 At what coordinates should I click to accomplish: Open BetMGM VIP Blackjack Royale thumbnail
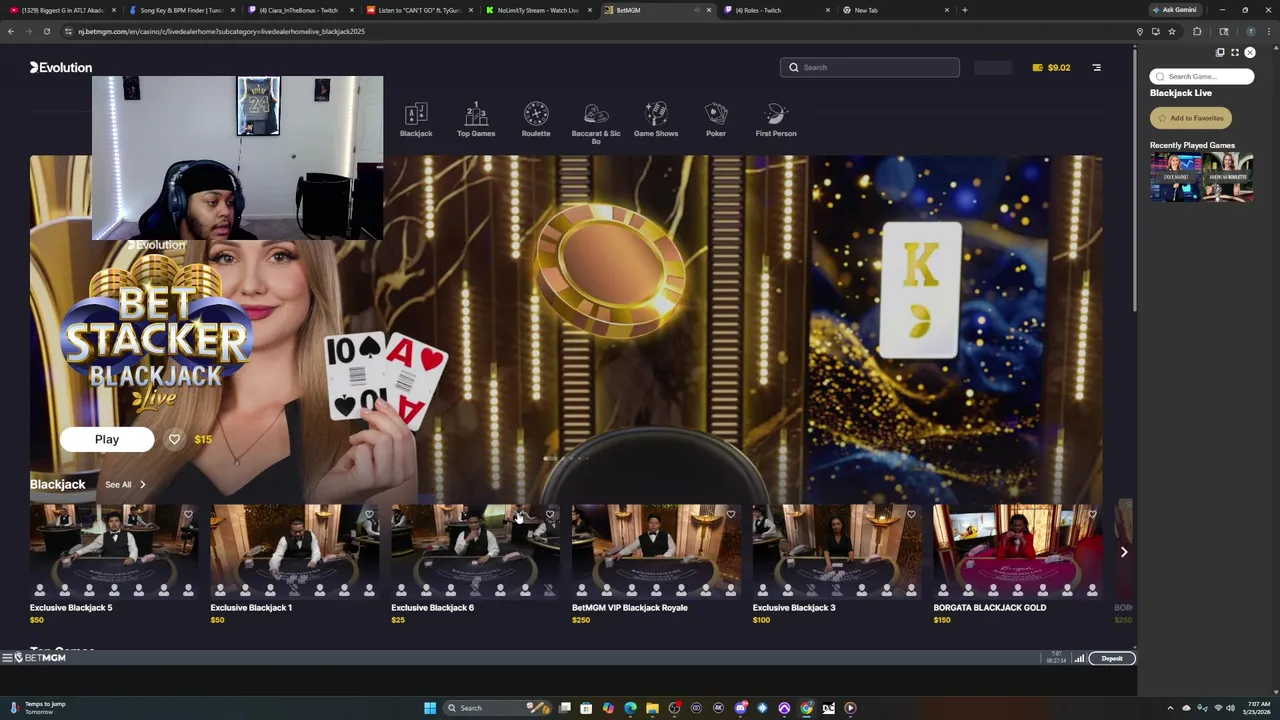[656, 551]
